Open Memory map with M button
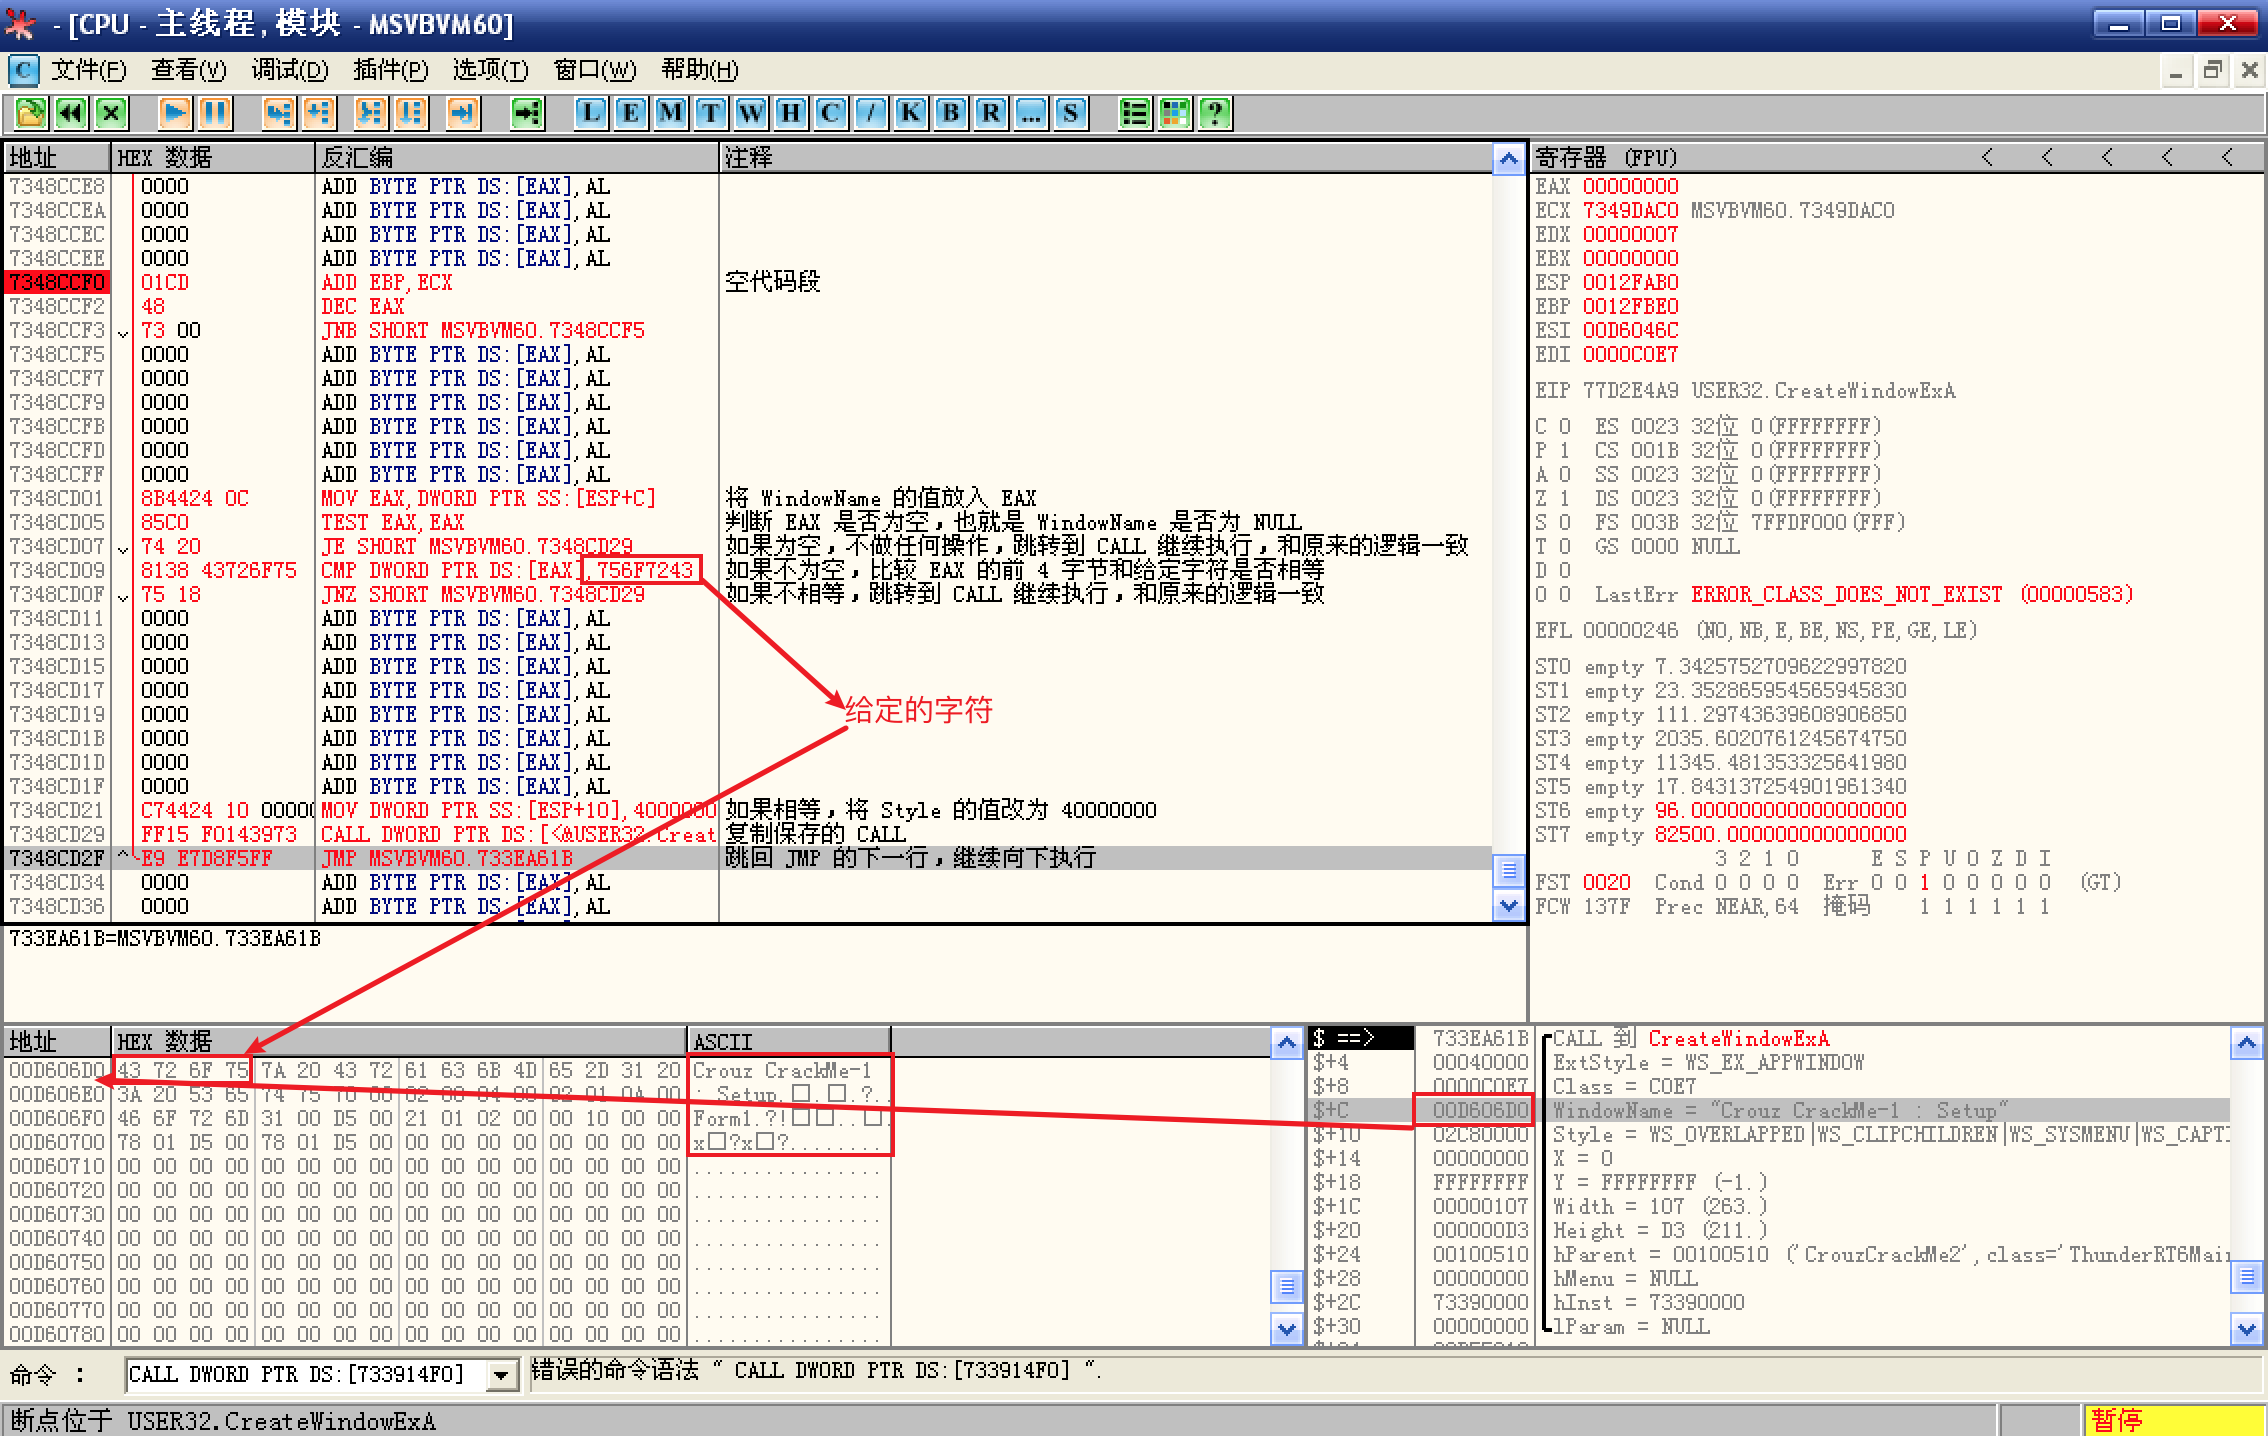Image resolution: width=2268 pixels, height=1436 pixels. (671, 112)
